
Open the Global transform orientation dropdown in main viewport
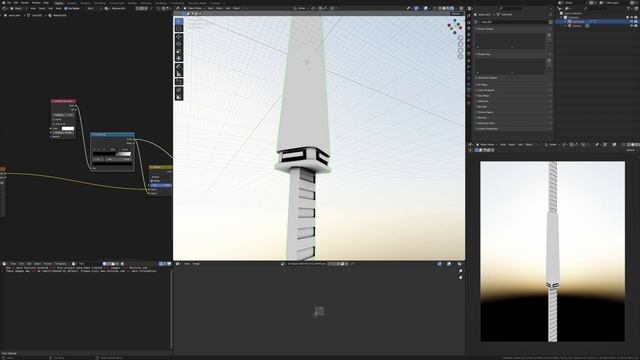(x=301, y=8)
